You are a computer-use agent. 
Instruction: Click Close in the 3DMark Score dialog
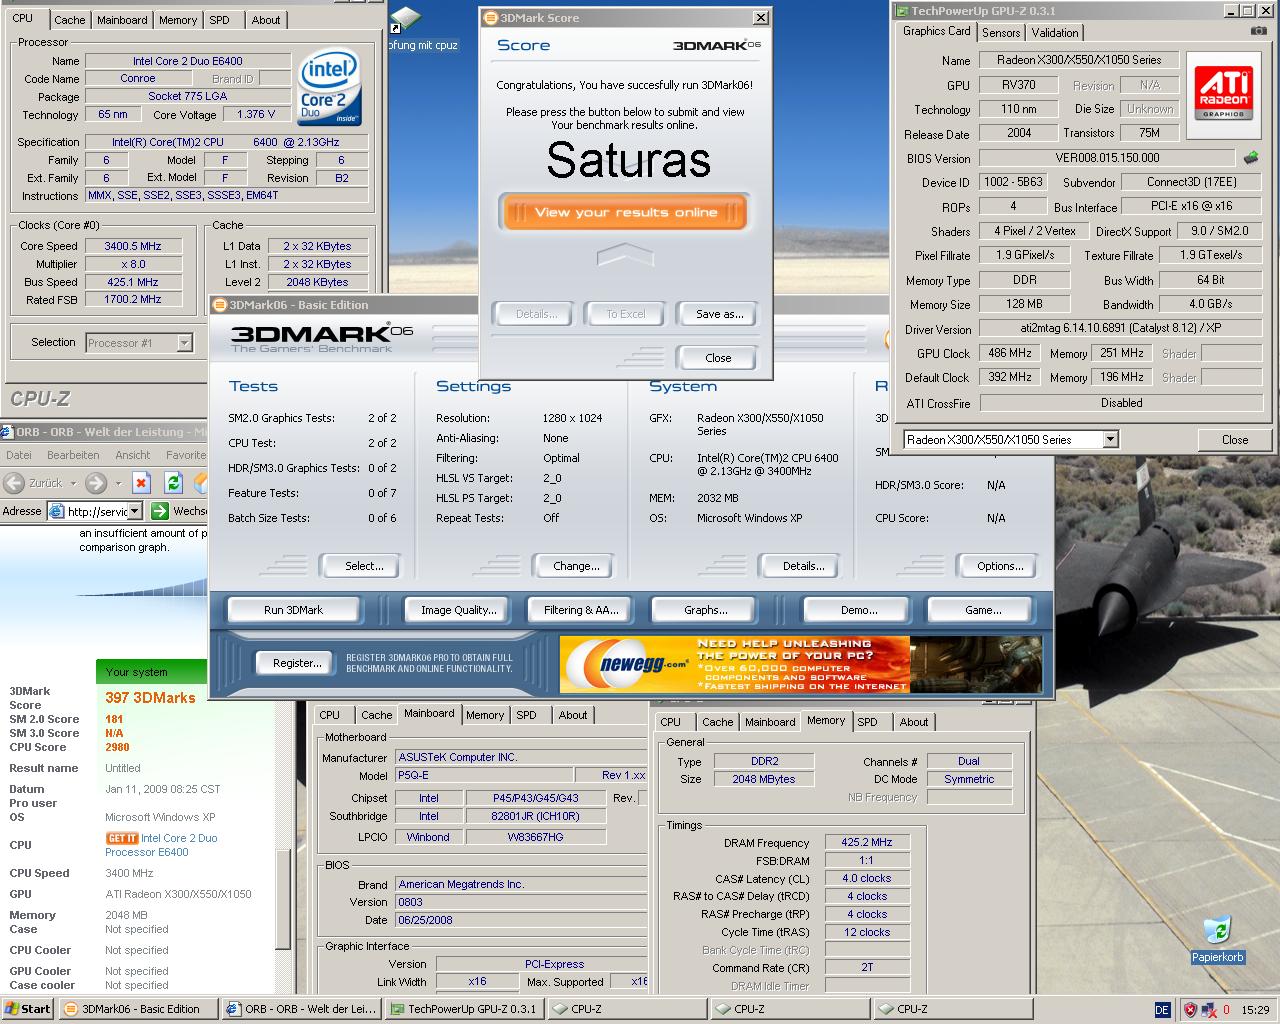point(718,358)
